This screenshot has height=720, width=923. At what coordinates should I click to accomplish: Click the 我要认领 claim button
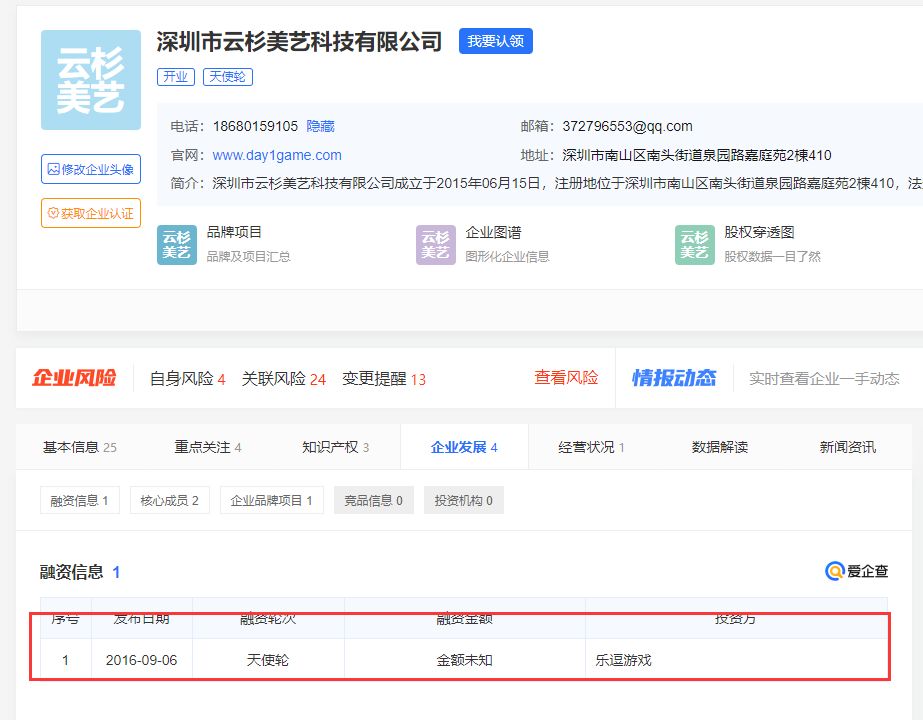(496, 41)
